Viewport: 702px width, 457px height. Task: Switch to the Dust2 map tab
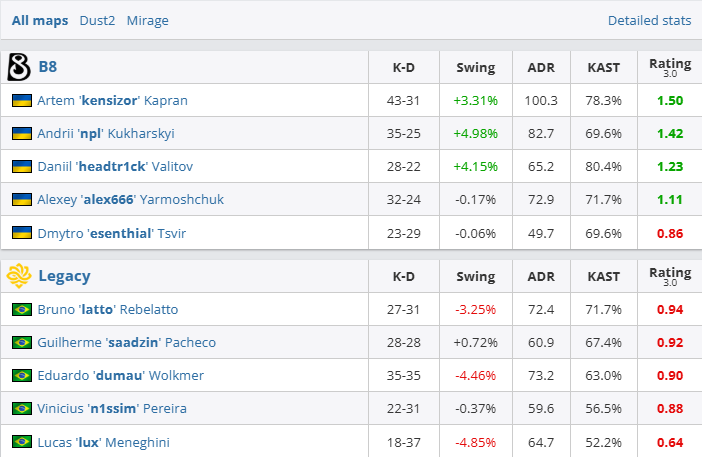(97, 20)
